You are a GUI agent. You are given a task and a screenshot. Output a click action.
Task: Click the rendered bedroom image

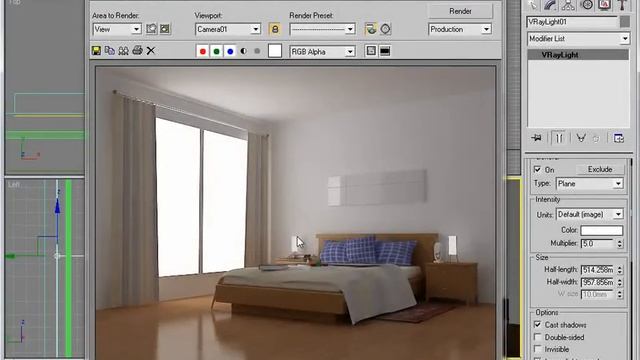coord(296,213)
